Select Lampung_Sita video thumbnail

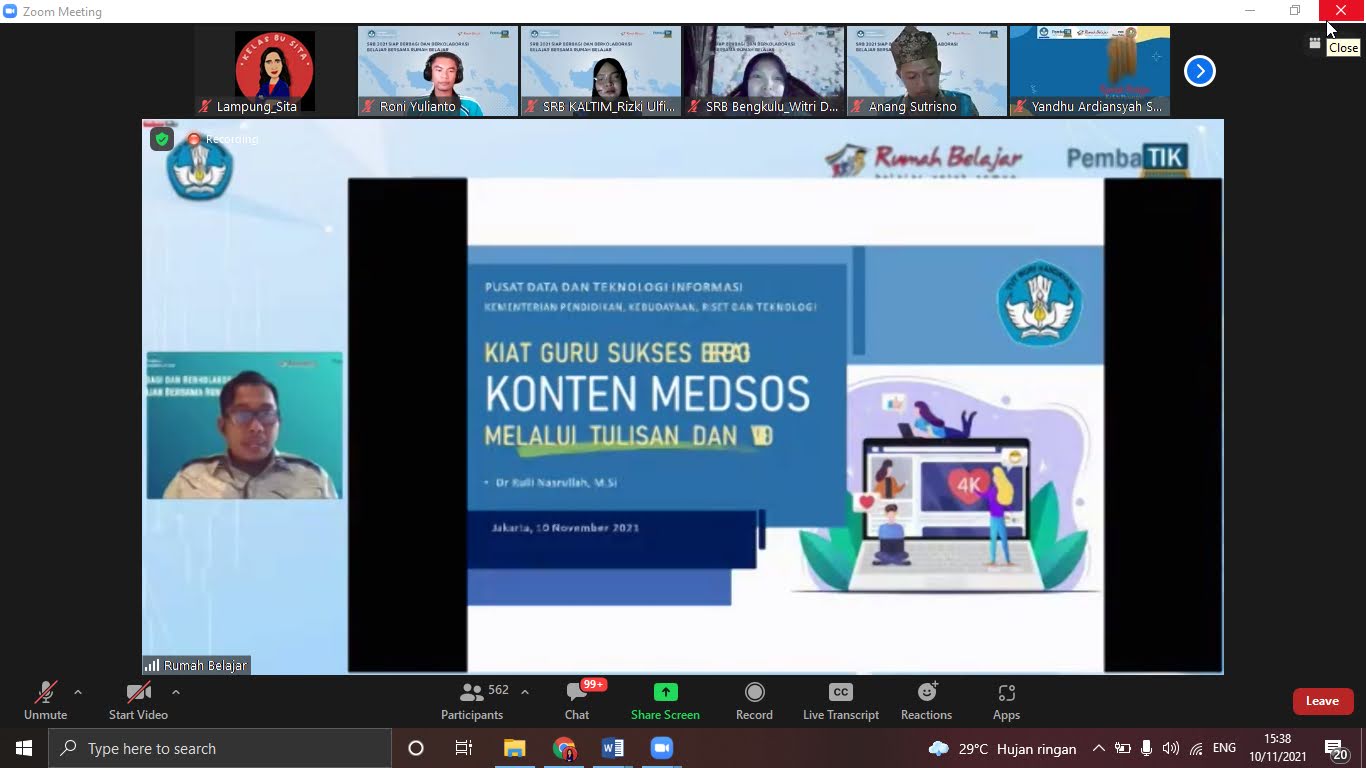pyautogui.click(x=275, y=71)
